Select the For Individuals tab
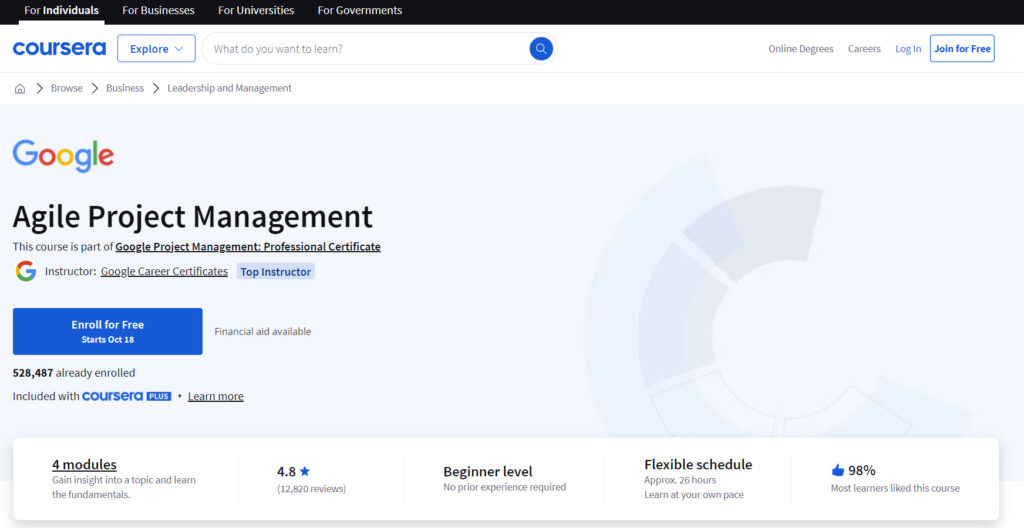1024x528 pixels. [x=61, y=11]
